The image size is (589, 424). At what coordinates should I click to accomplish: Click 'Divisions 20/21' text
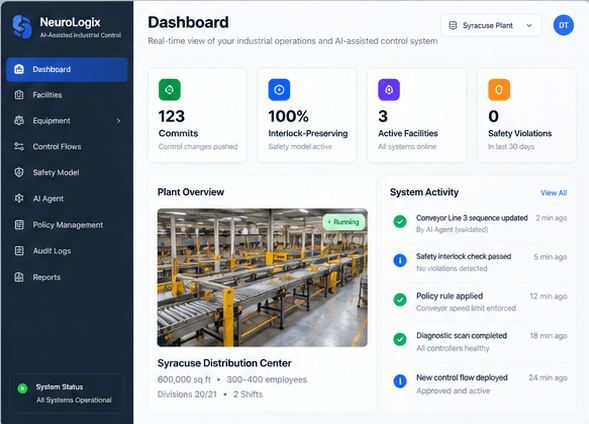point(187,394)
